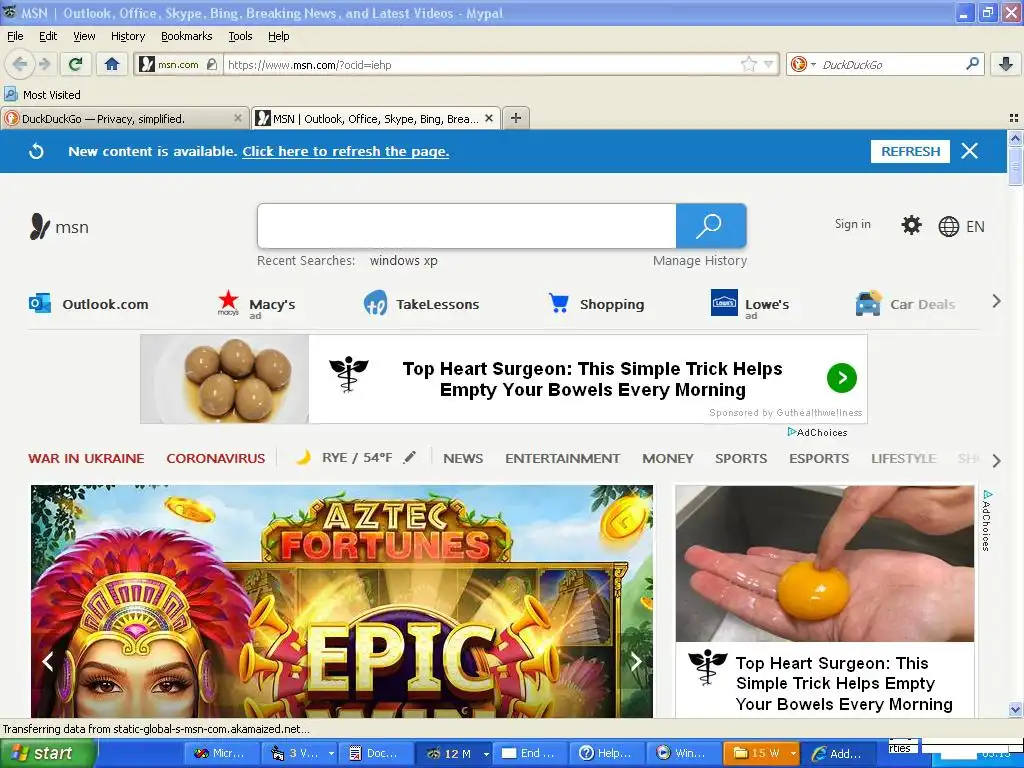This screenshot has width=1024, height=768.
Task: Click the DuckDuckGo search field
Action: 891,65
